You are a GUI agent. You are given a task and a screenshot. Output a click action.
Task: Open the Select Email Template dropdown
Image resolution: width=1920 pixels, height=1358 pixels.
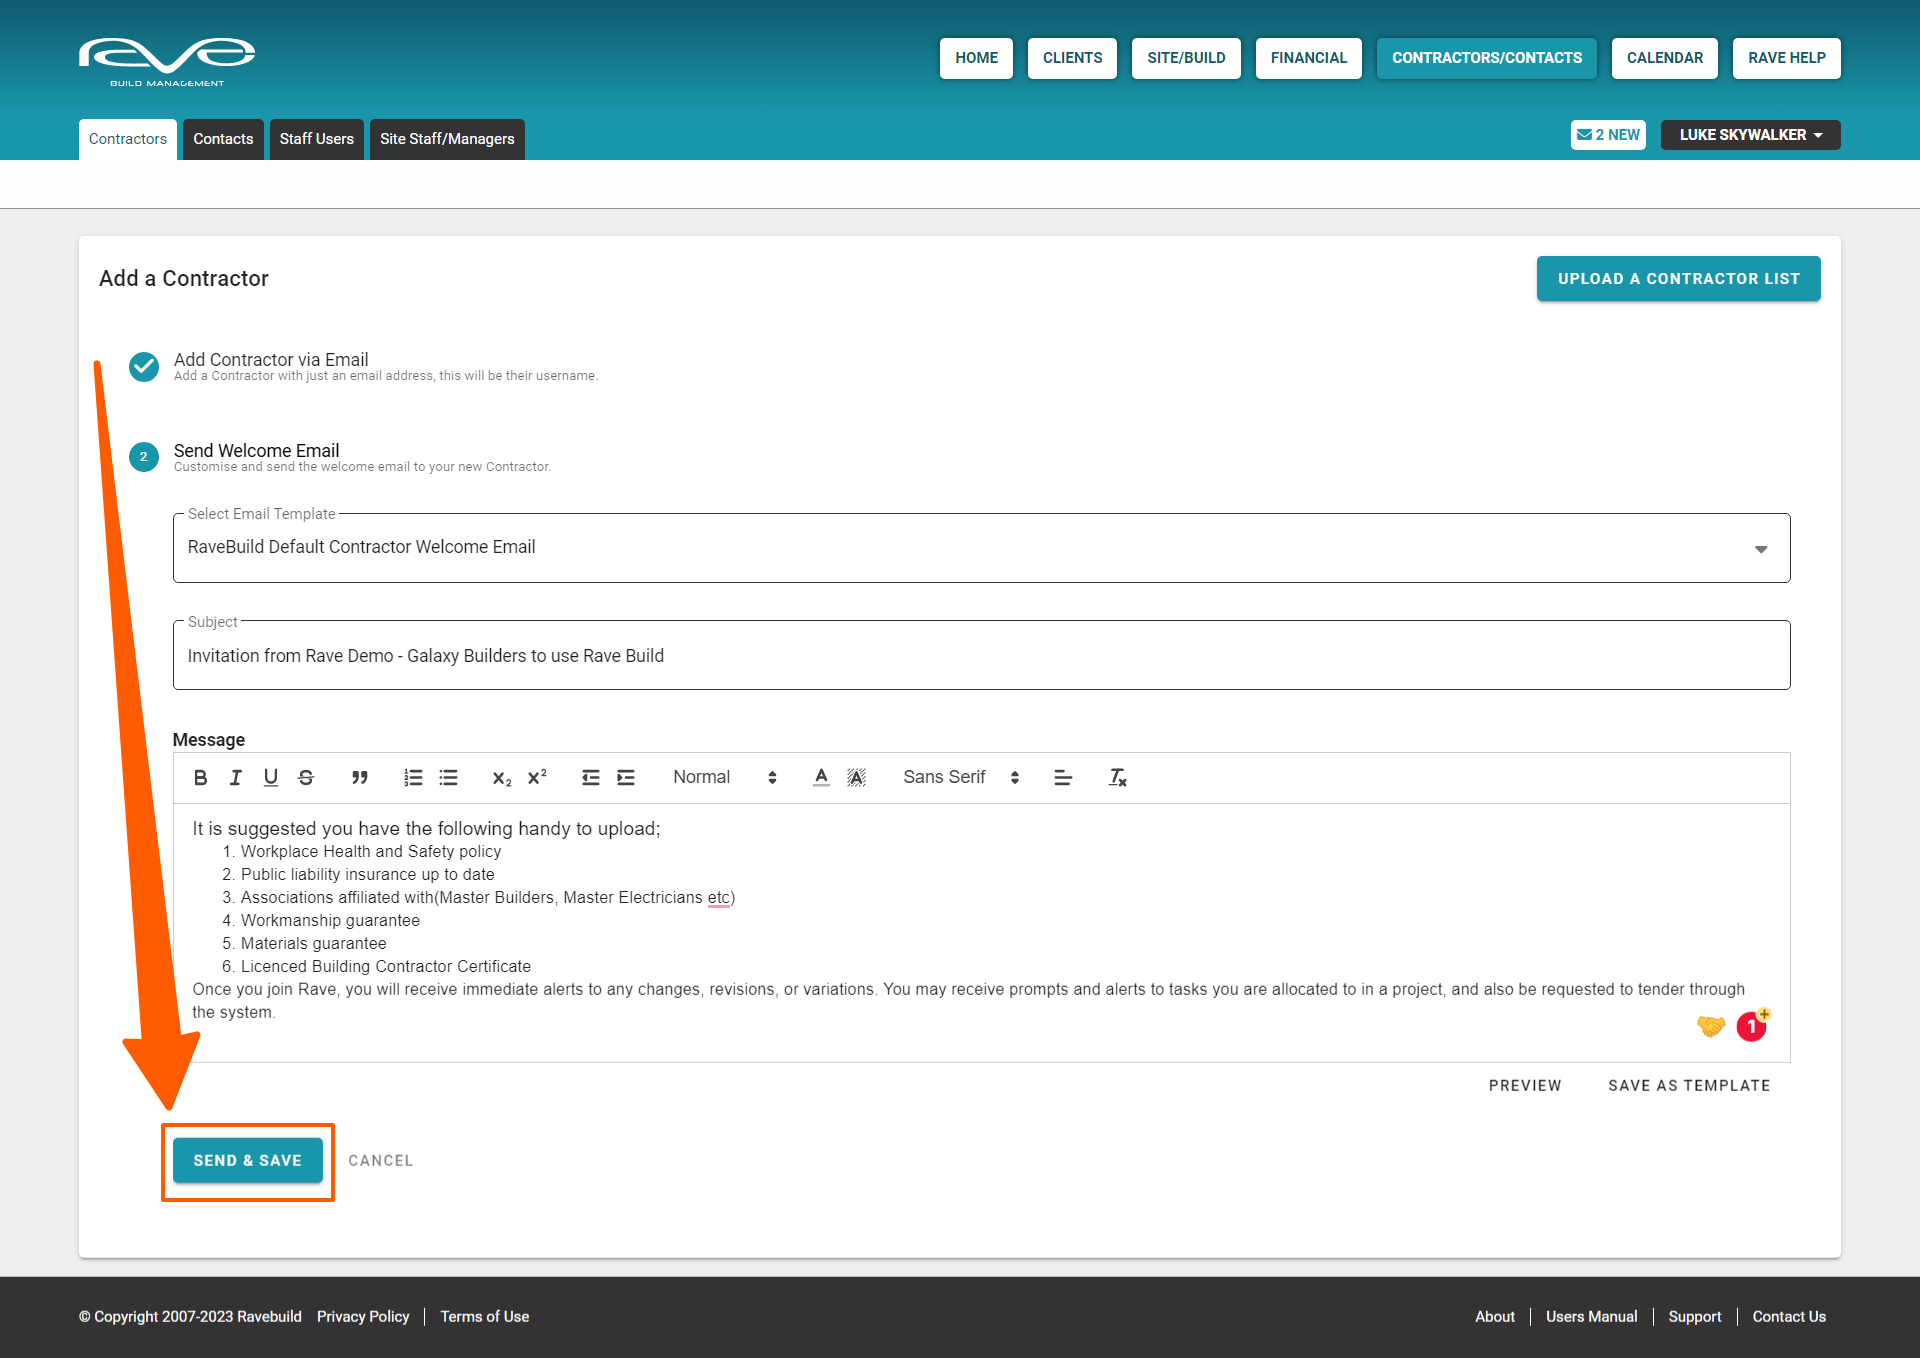click(981, 548)
